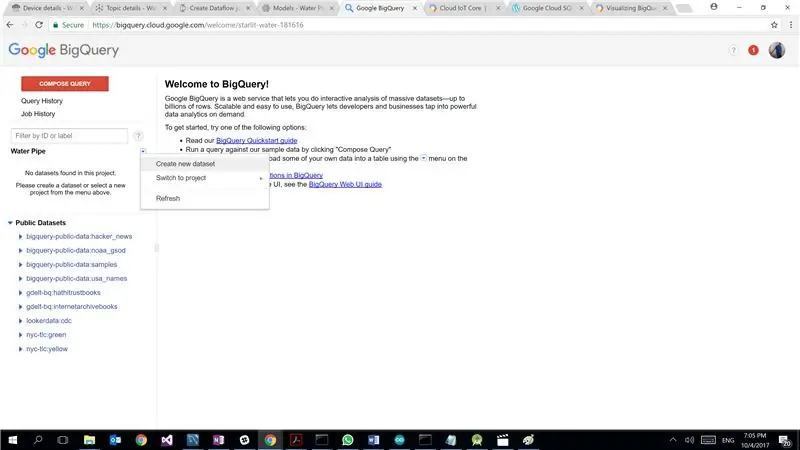The image size is (800, 450).
Task: Open the red notification alert icon
Action: tap(753, 50)
